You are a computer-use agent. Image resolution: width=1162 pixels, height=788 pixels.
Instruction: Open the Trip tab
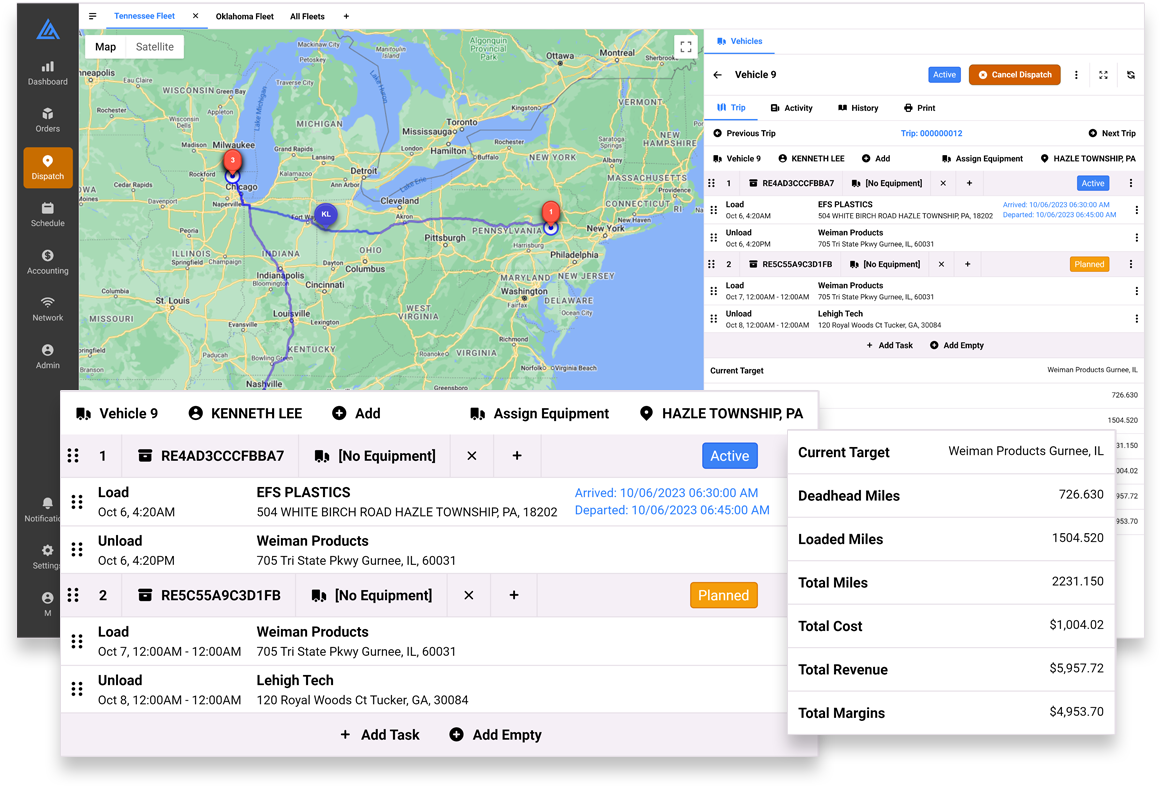coord(731,107)
